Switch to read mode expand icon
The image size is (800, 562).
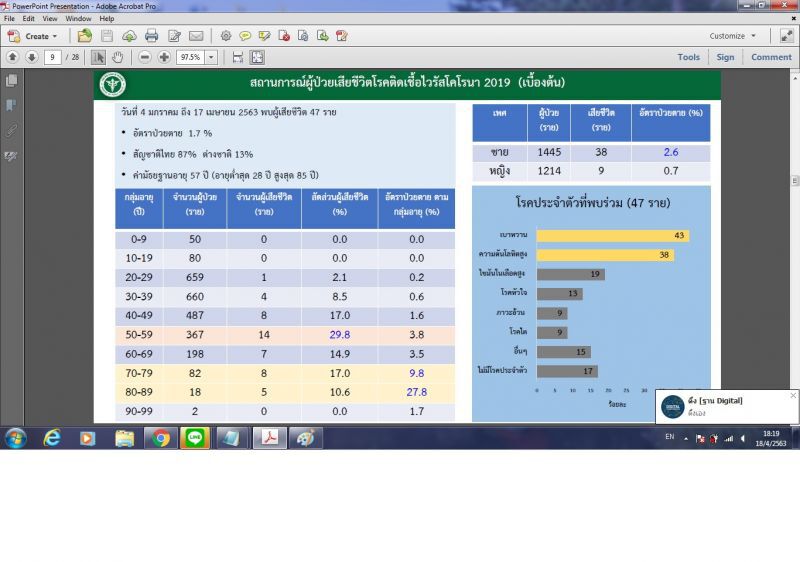click(786, 36)
